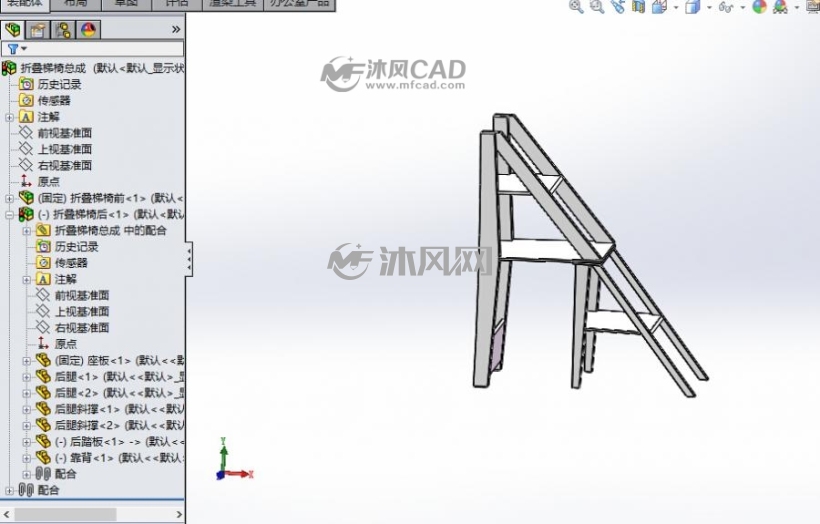Open the Apply Scene dropdown arrow

coord(797,7)
